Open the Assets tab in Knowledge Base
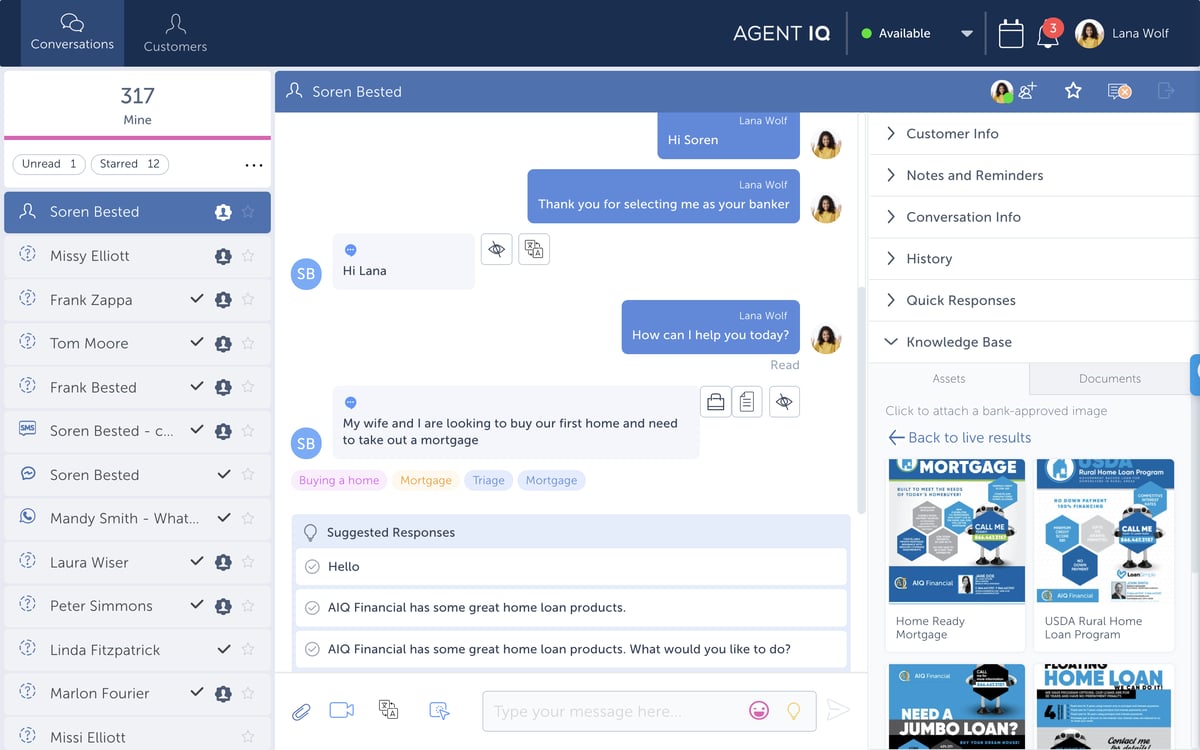This screenshot has width=1200, height=750. (x=948, y=379)
